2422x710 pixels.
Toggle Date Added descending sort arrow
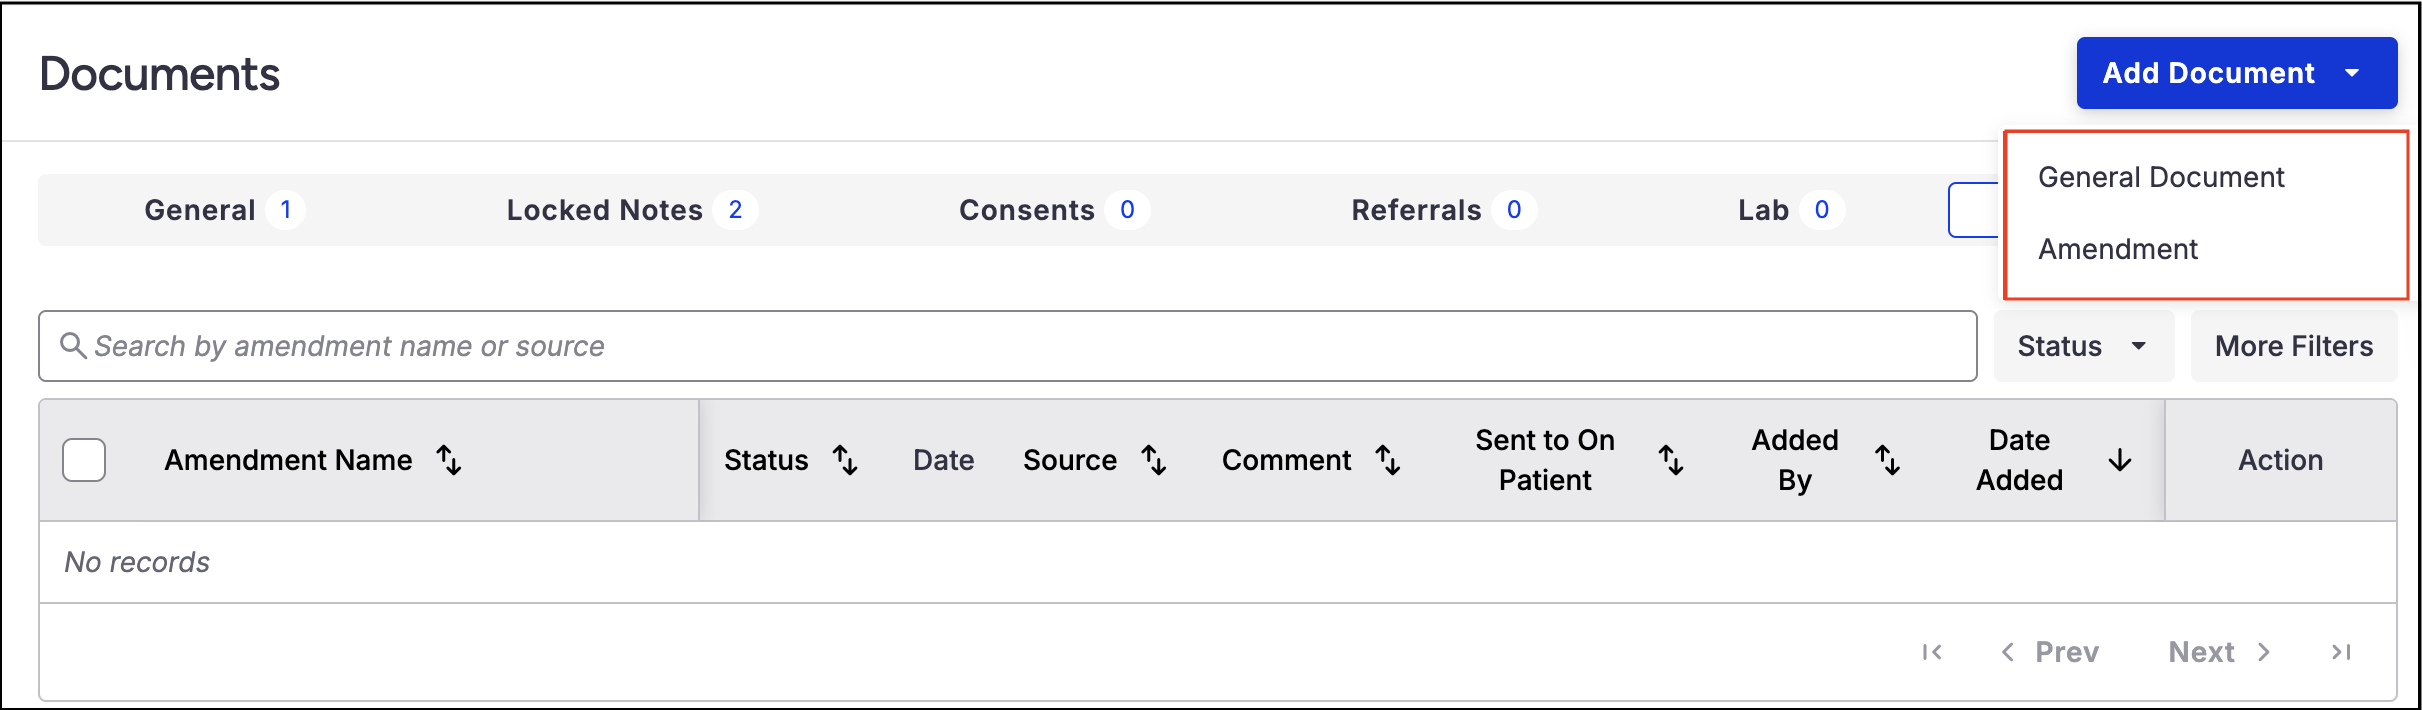pos(2120,460)
